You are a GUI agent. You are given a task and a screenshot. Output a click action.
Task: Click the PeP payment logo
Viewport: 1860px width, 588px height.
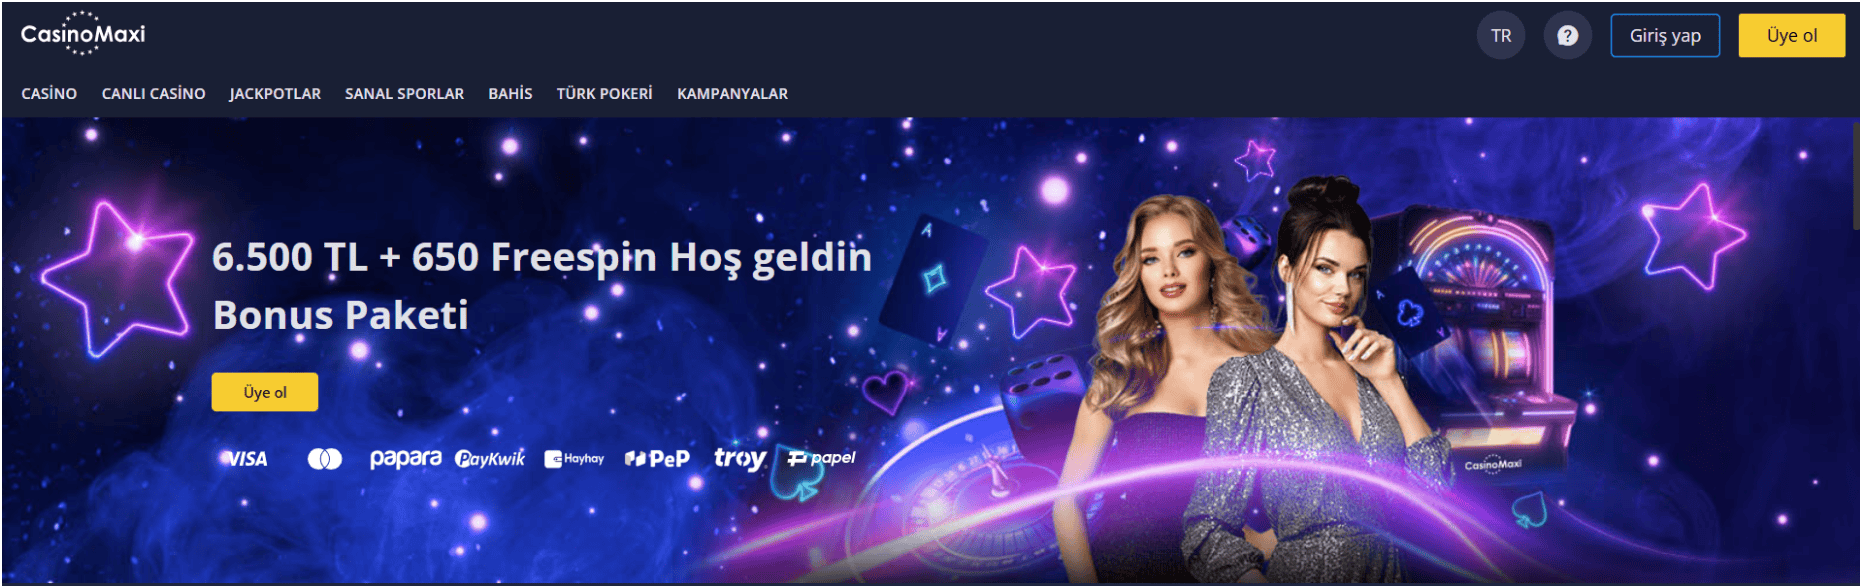click(x=657, y=459)
